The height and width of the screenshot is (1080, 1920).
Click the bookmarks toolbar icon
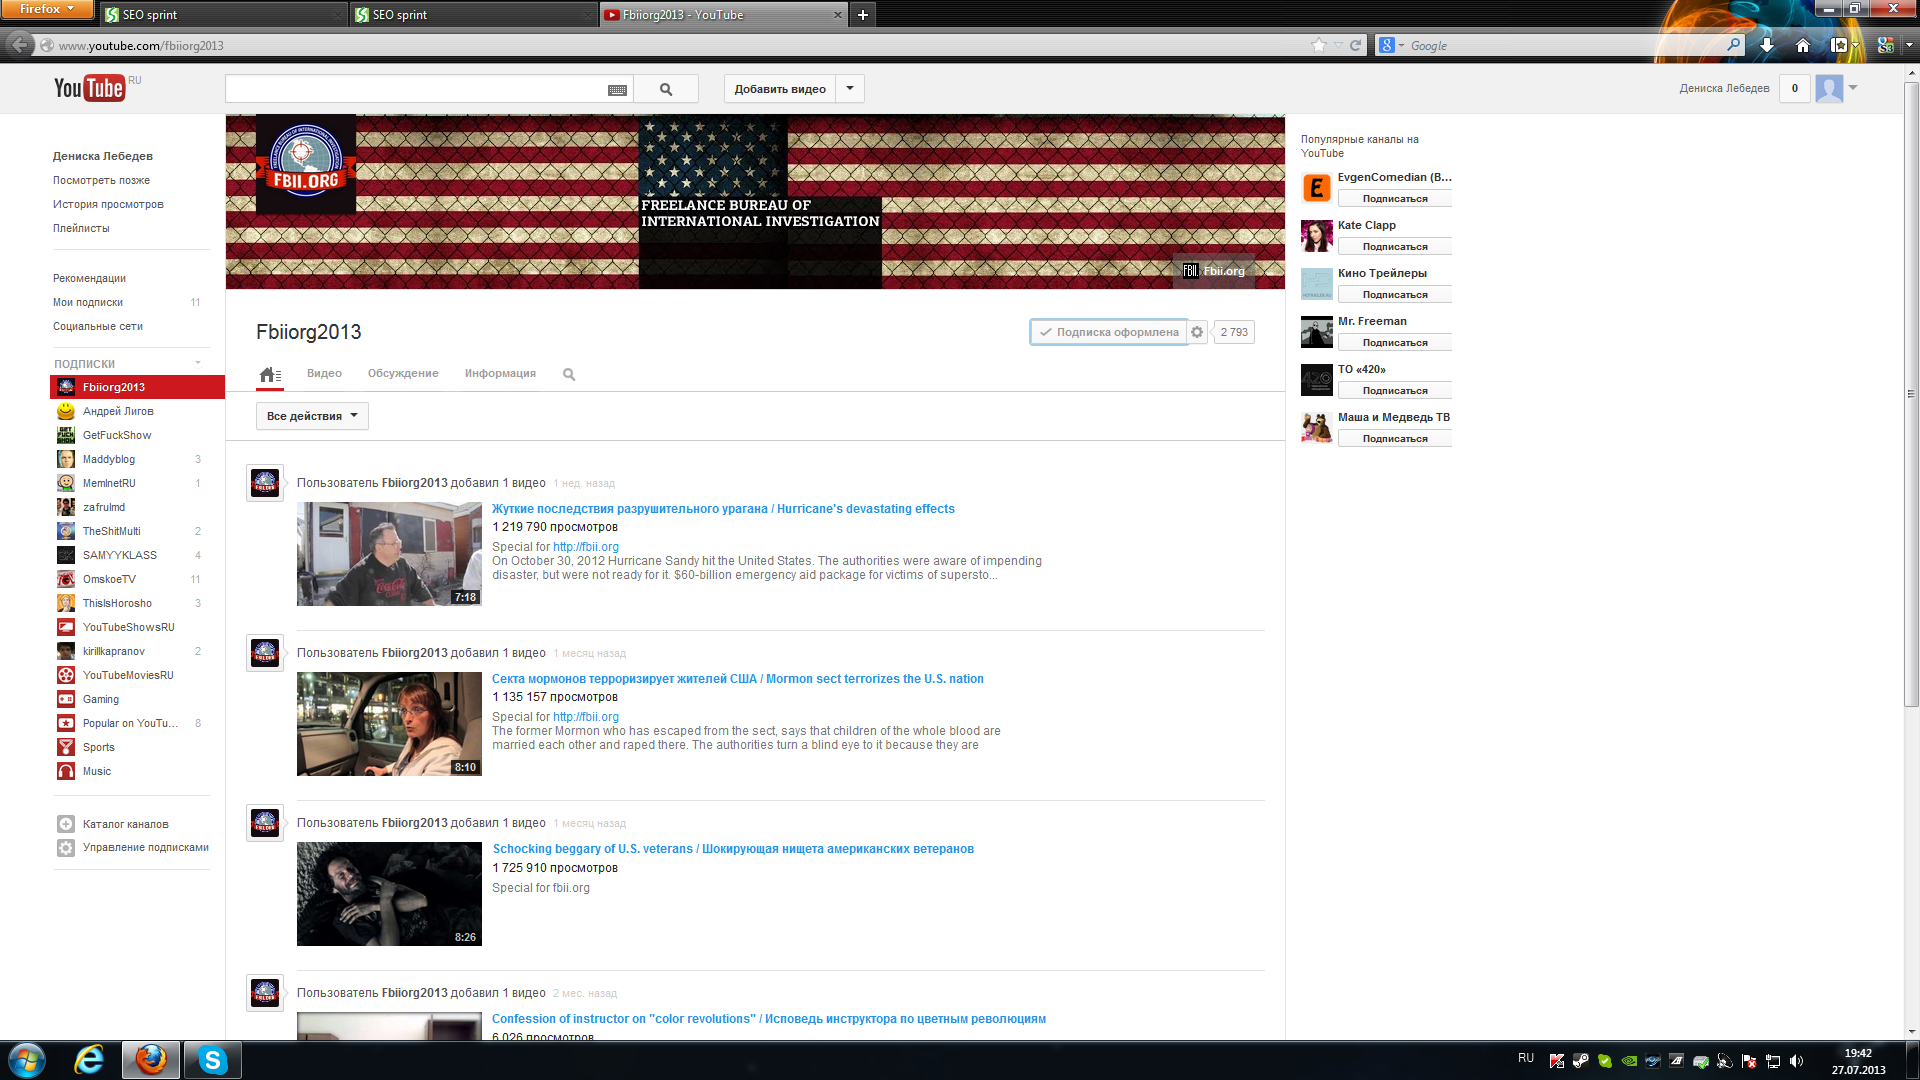click(1838, 45)
